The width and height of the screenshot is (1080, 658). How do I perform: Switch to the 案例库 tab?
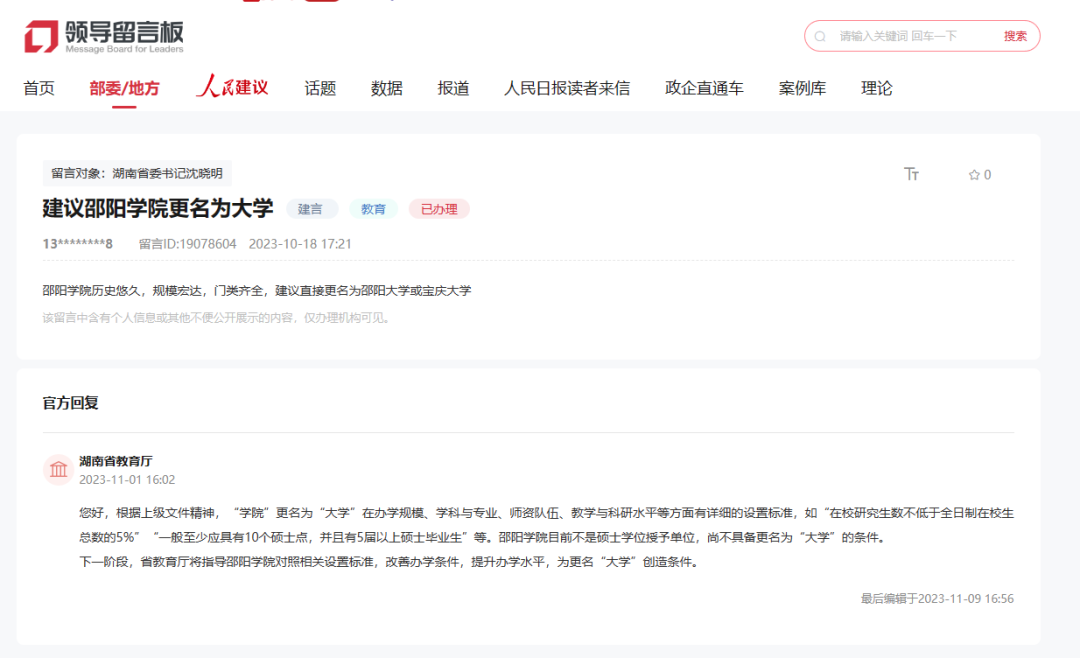tap(801, 88)
